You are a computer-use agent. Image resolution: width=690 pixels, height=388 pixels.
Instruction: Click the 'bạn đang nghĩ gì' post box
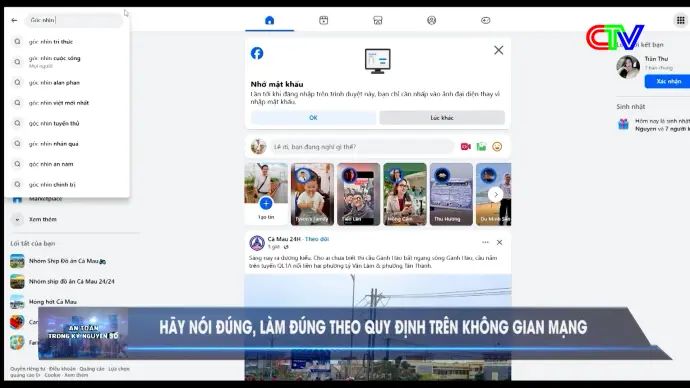point(362,146)
